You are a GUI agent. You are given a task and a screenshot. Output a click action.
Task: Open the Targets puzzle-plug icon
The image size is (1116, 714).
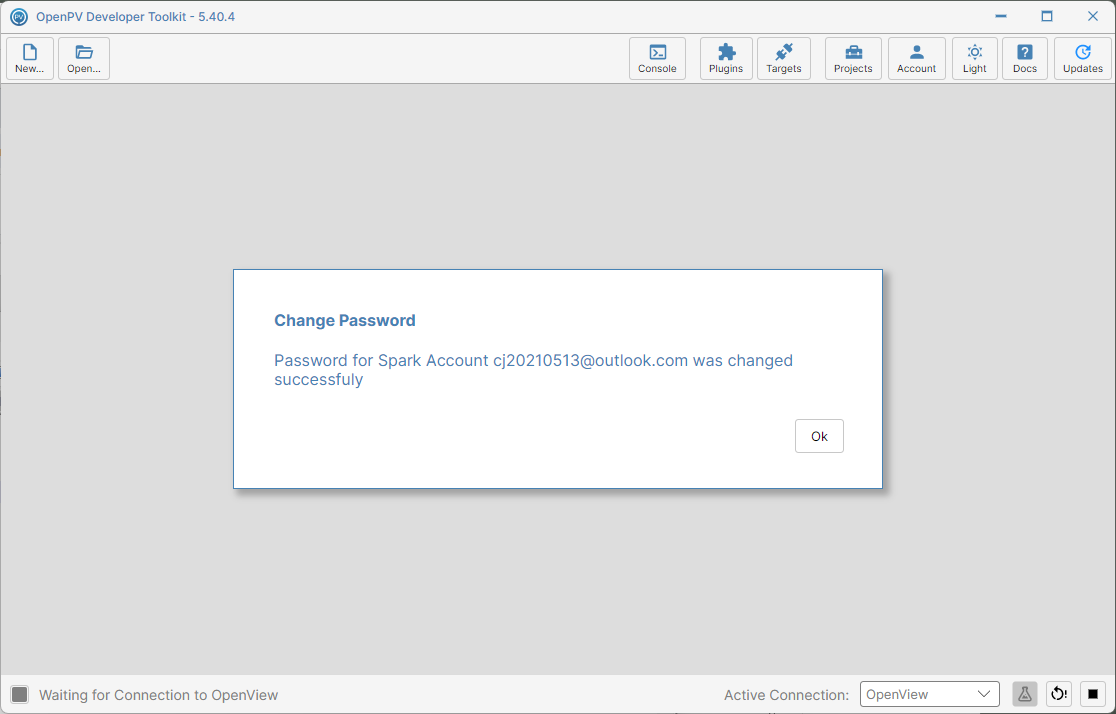coord(784,58)
